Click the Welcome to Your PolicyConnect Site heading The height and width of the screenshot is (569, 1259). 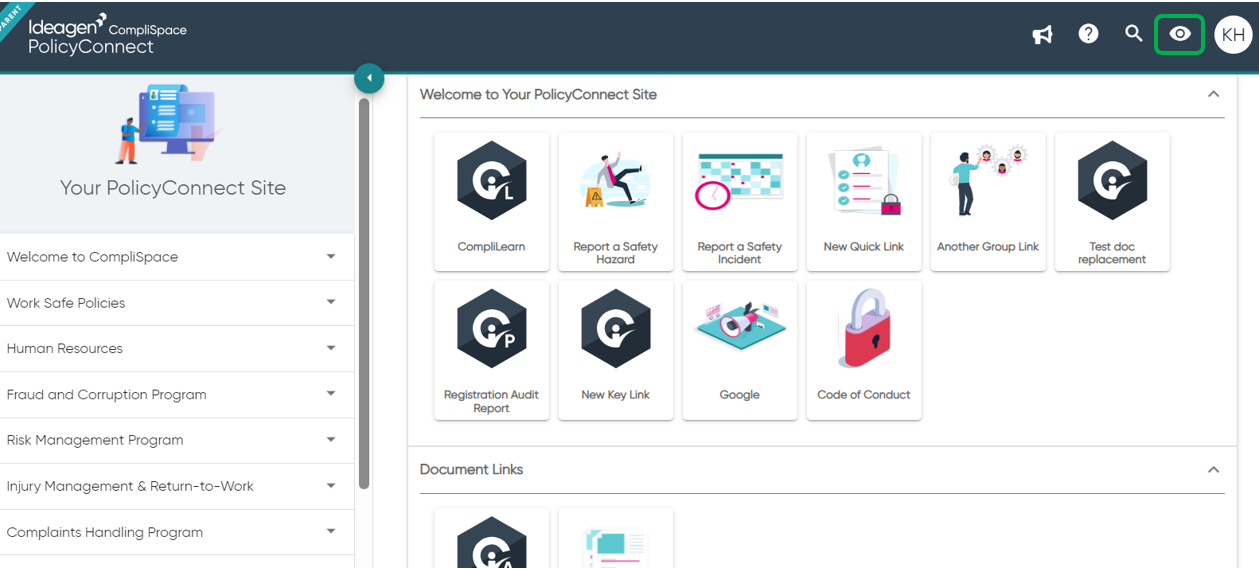[538, 94]
